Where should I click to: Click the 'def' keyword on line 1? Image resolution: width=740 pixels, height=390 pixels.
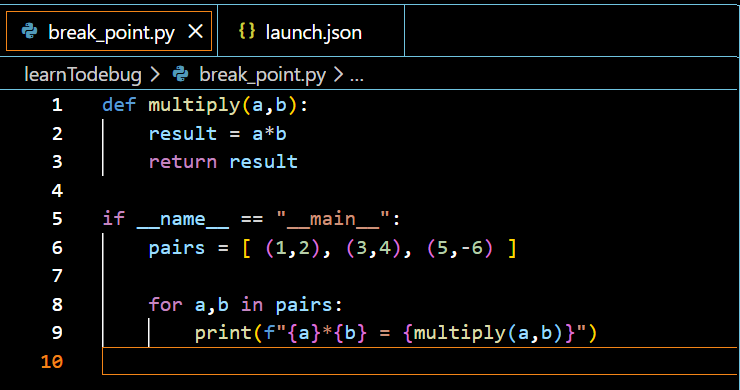[119, 105]
